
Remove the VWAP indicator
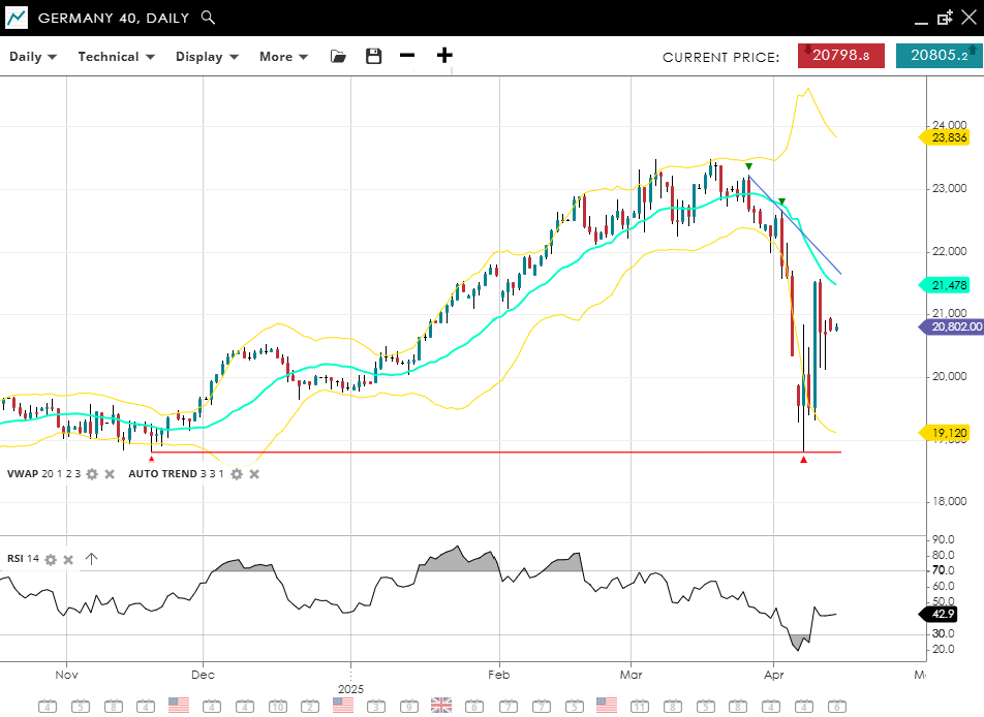109,473
